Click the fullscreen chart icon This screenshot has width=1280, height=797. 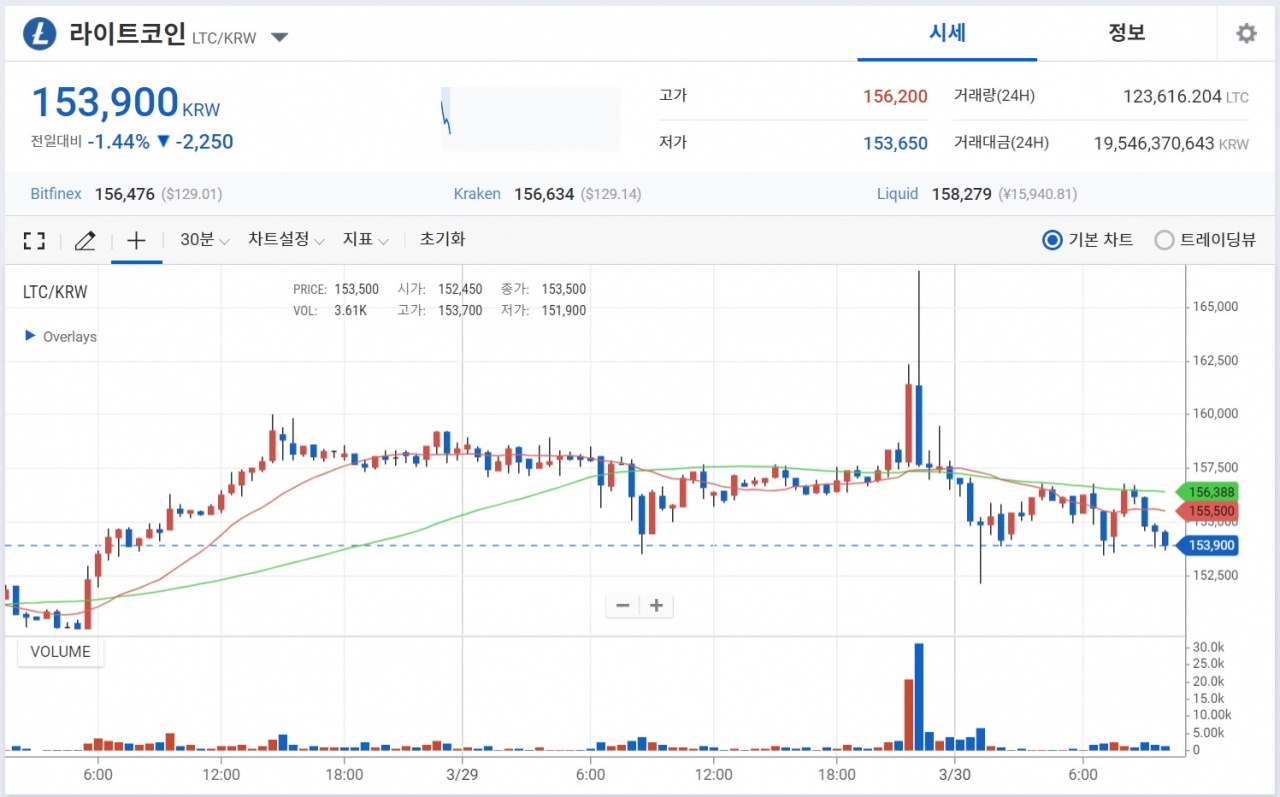coord(34,241)
